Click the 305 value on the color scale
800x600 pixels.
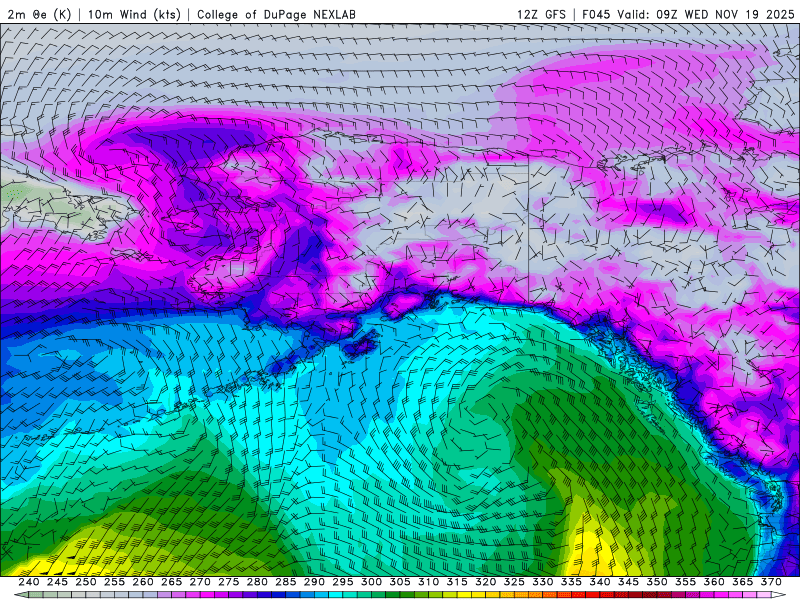400,582
